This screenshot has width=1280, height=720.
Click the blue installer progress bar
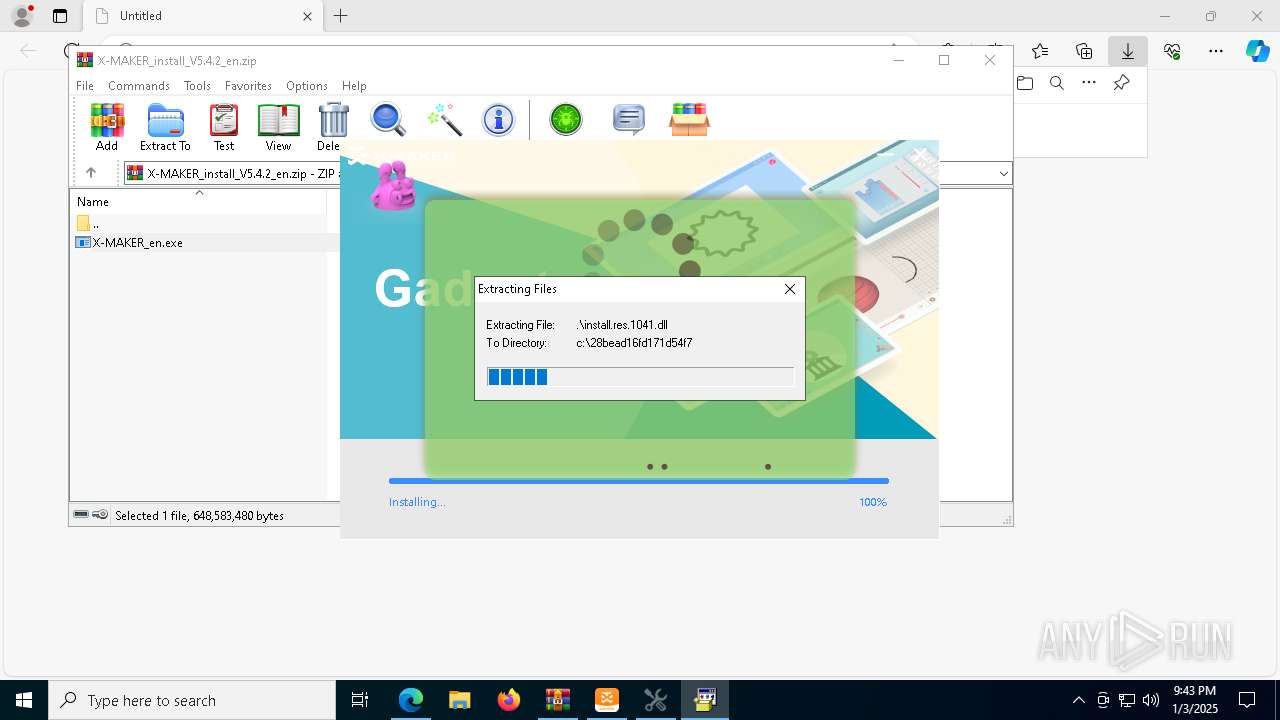tap(638, 481)
